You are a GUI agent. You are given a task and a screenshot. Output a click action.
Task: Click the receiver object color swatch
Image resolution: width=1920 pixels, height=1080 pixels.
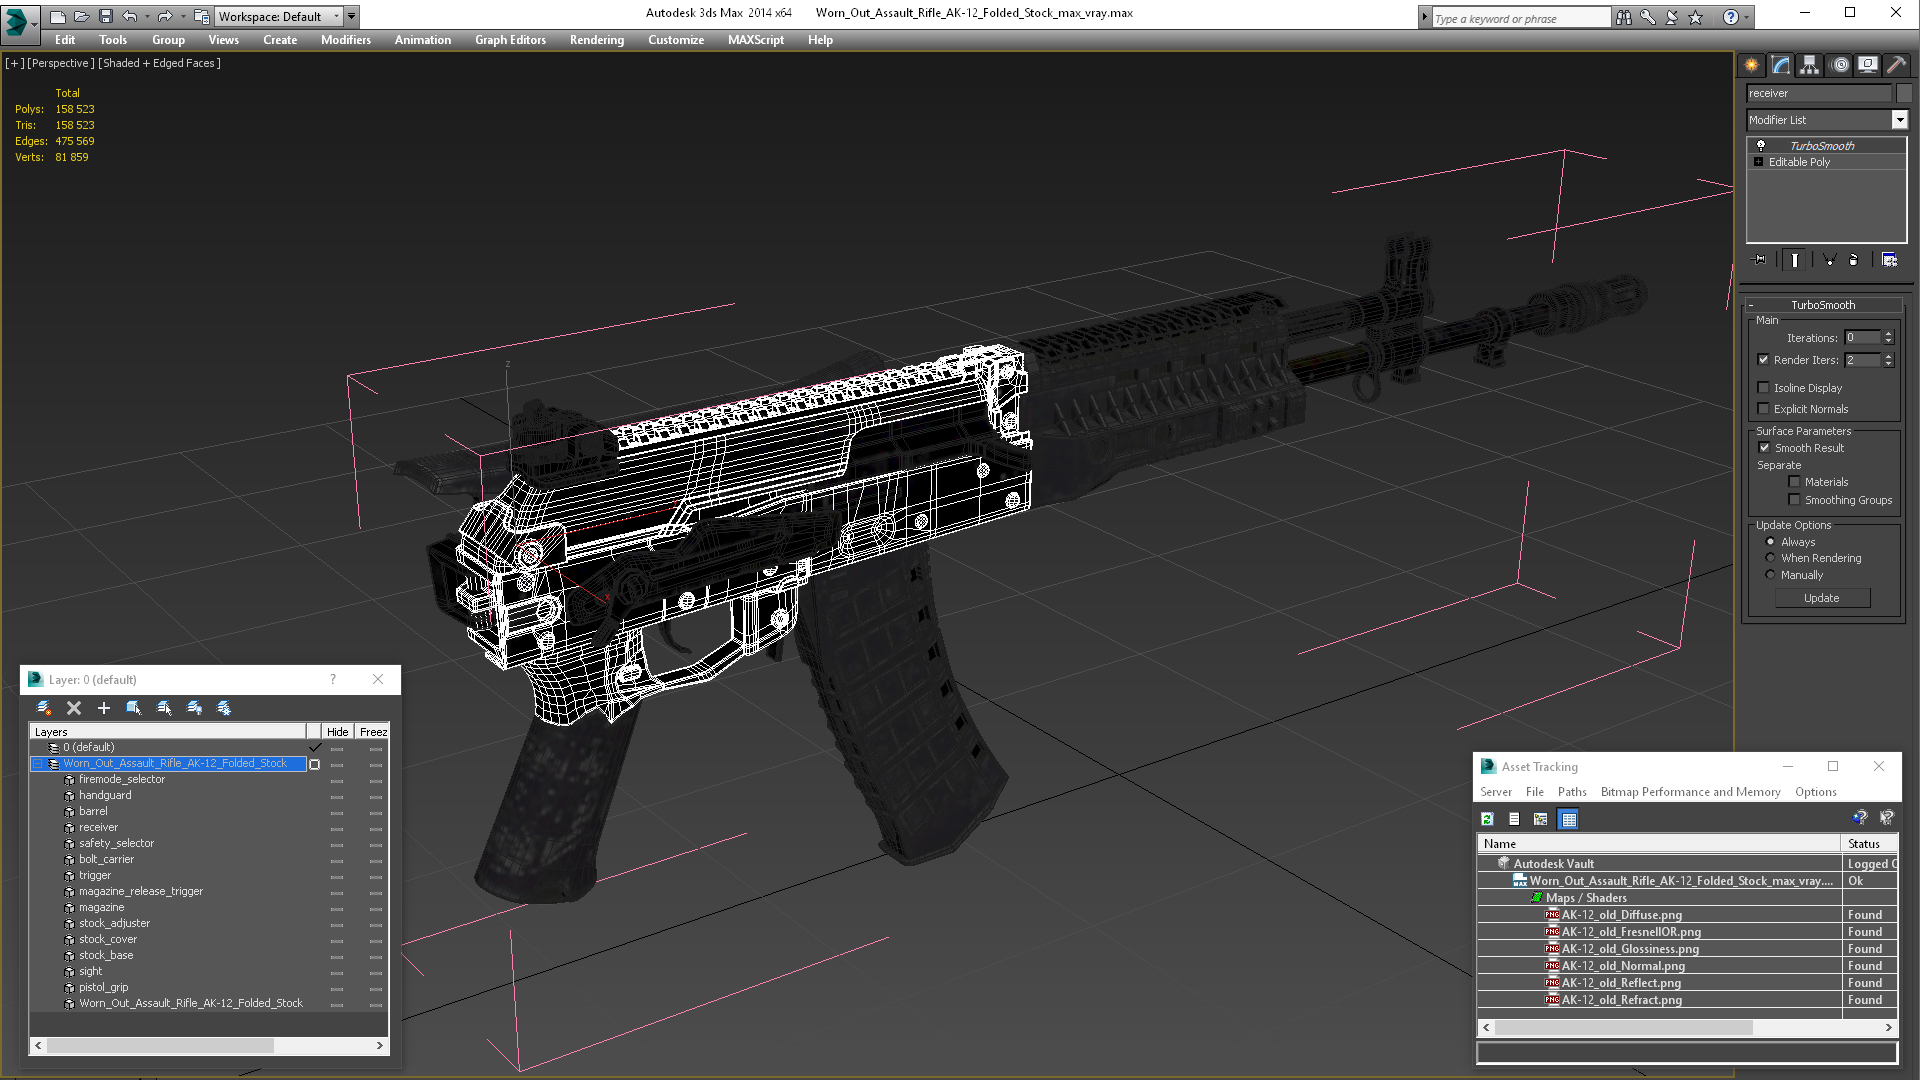(1904, 93)
